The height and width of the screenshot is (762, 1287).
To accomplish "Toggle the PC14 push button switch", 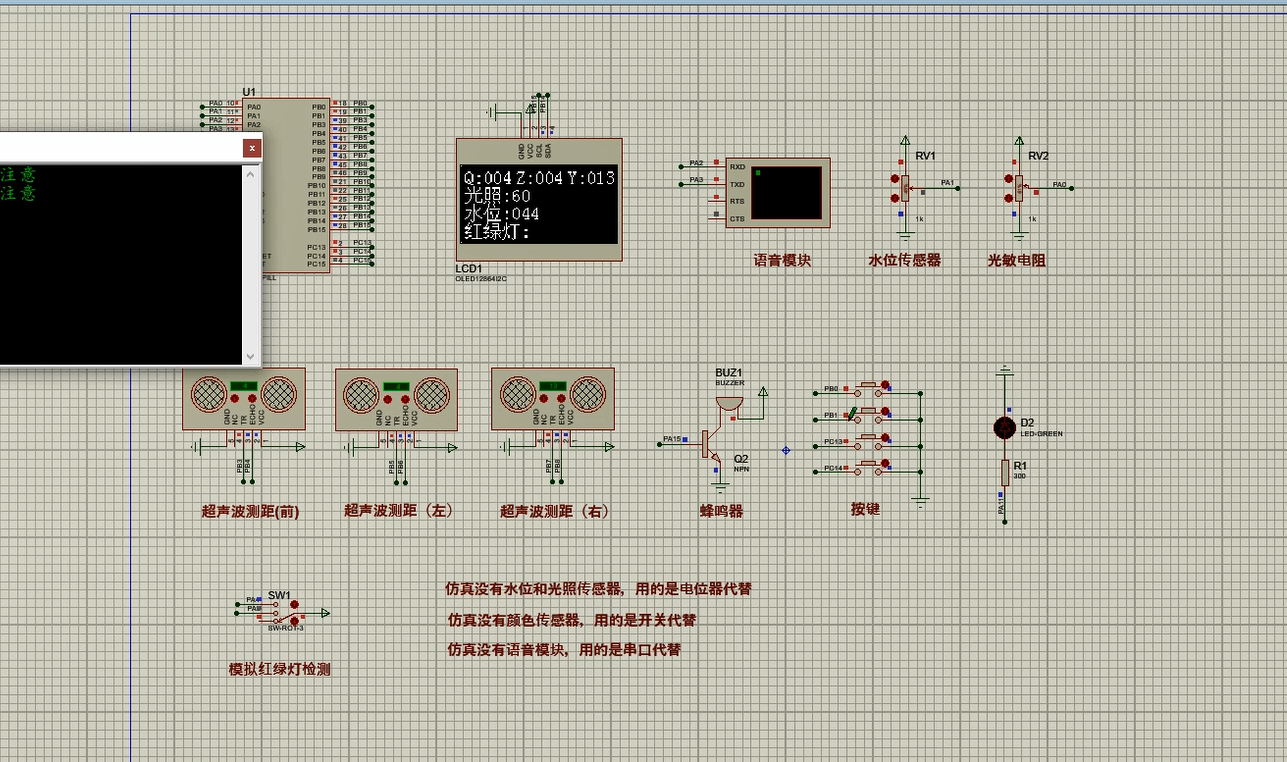I will [x=885, y=463].
